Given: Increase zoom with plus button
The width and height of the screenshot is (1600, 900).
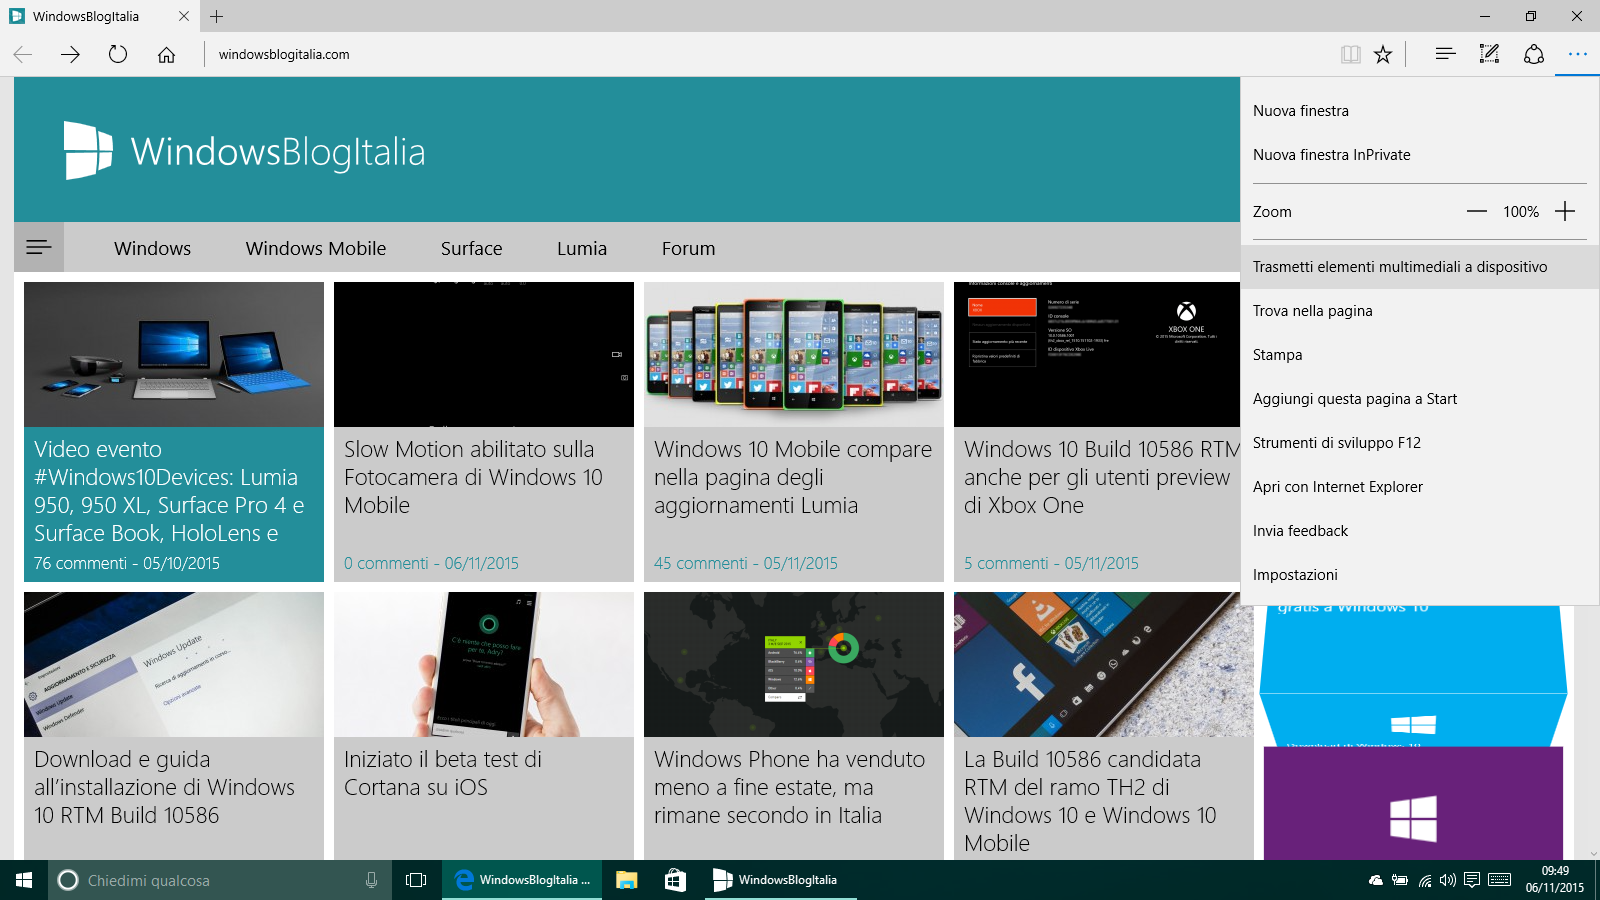Looking at the screenshot, I should 1565,211.
